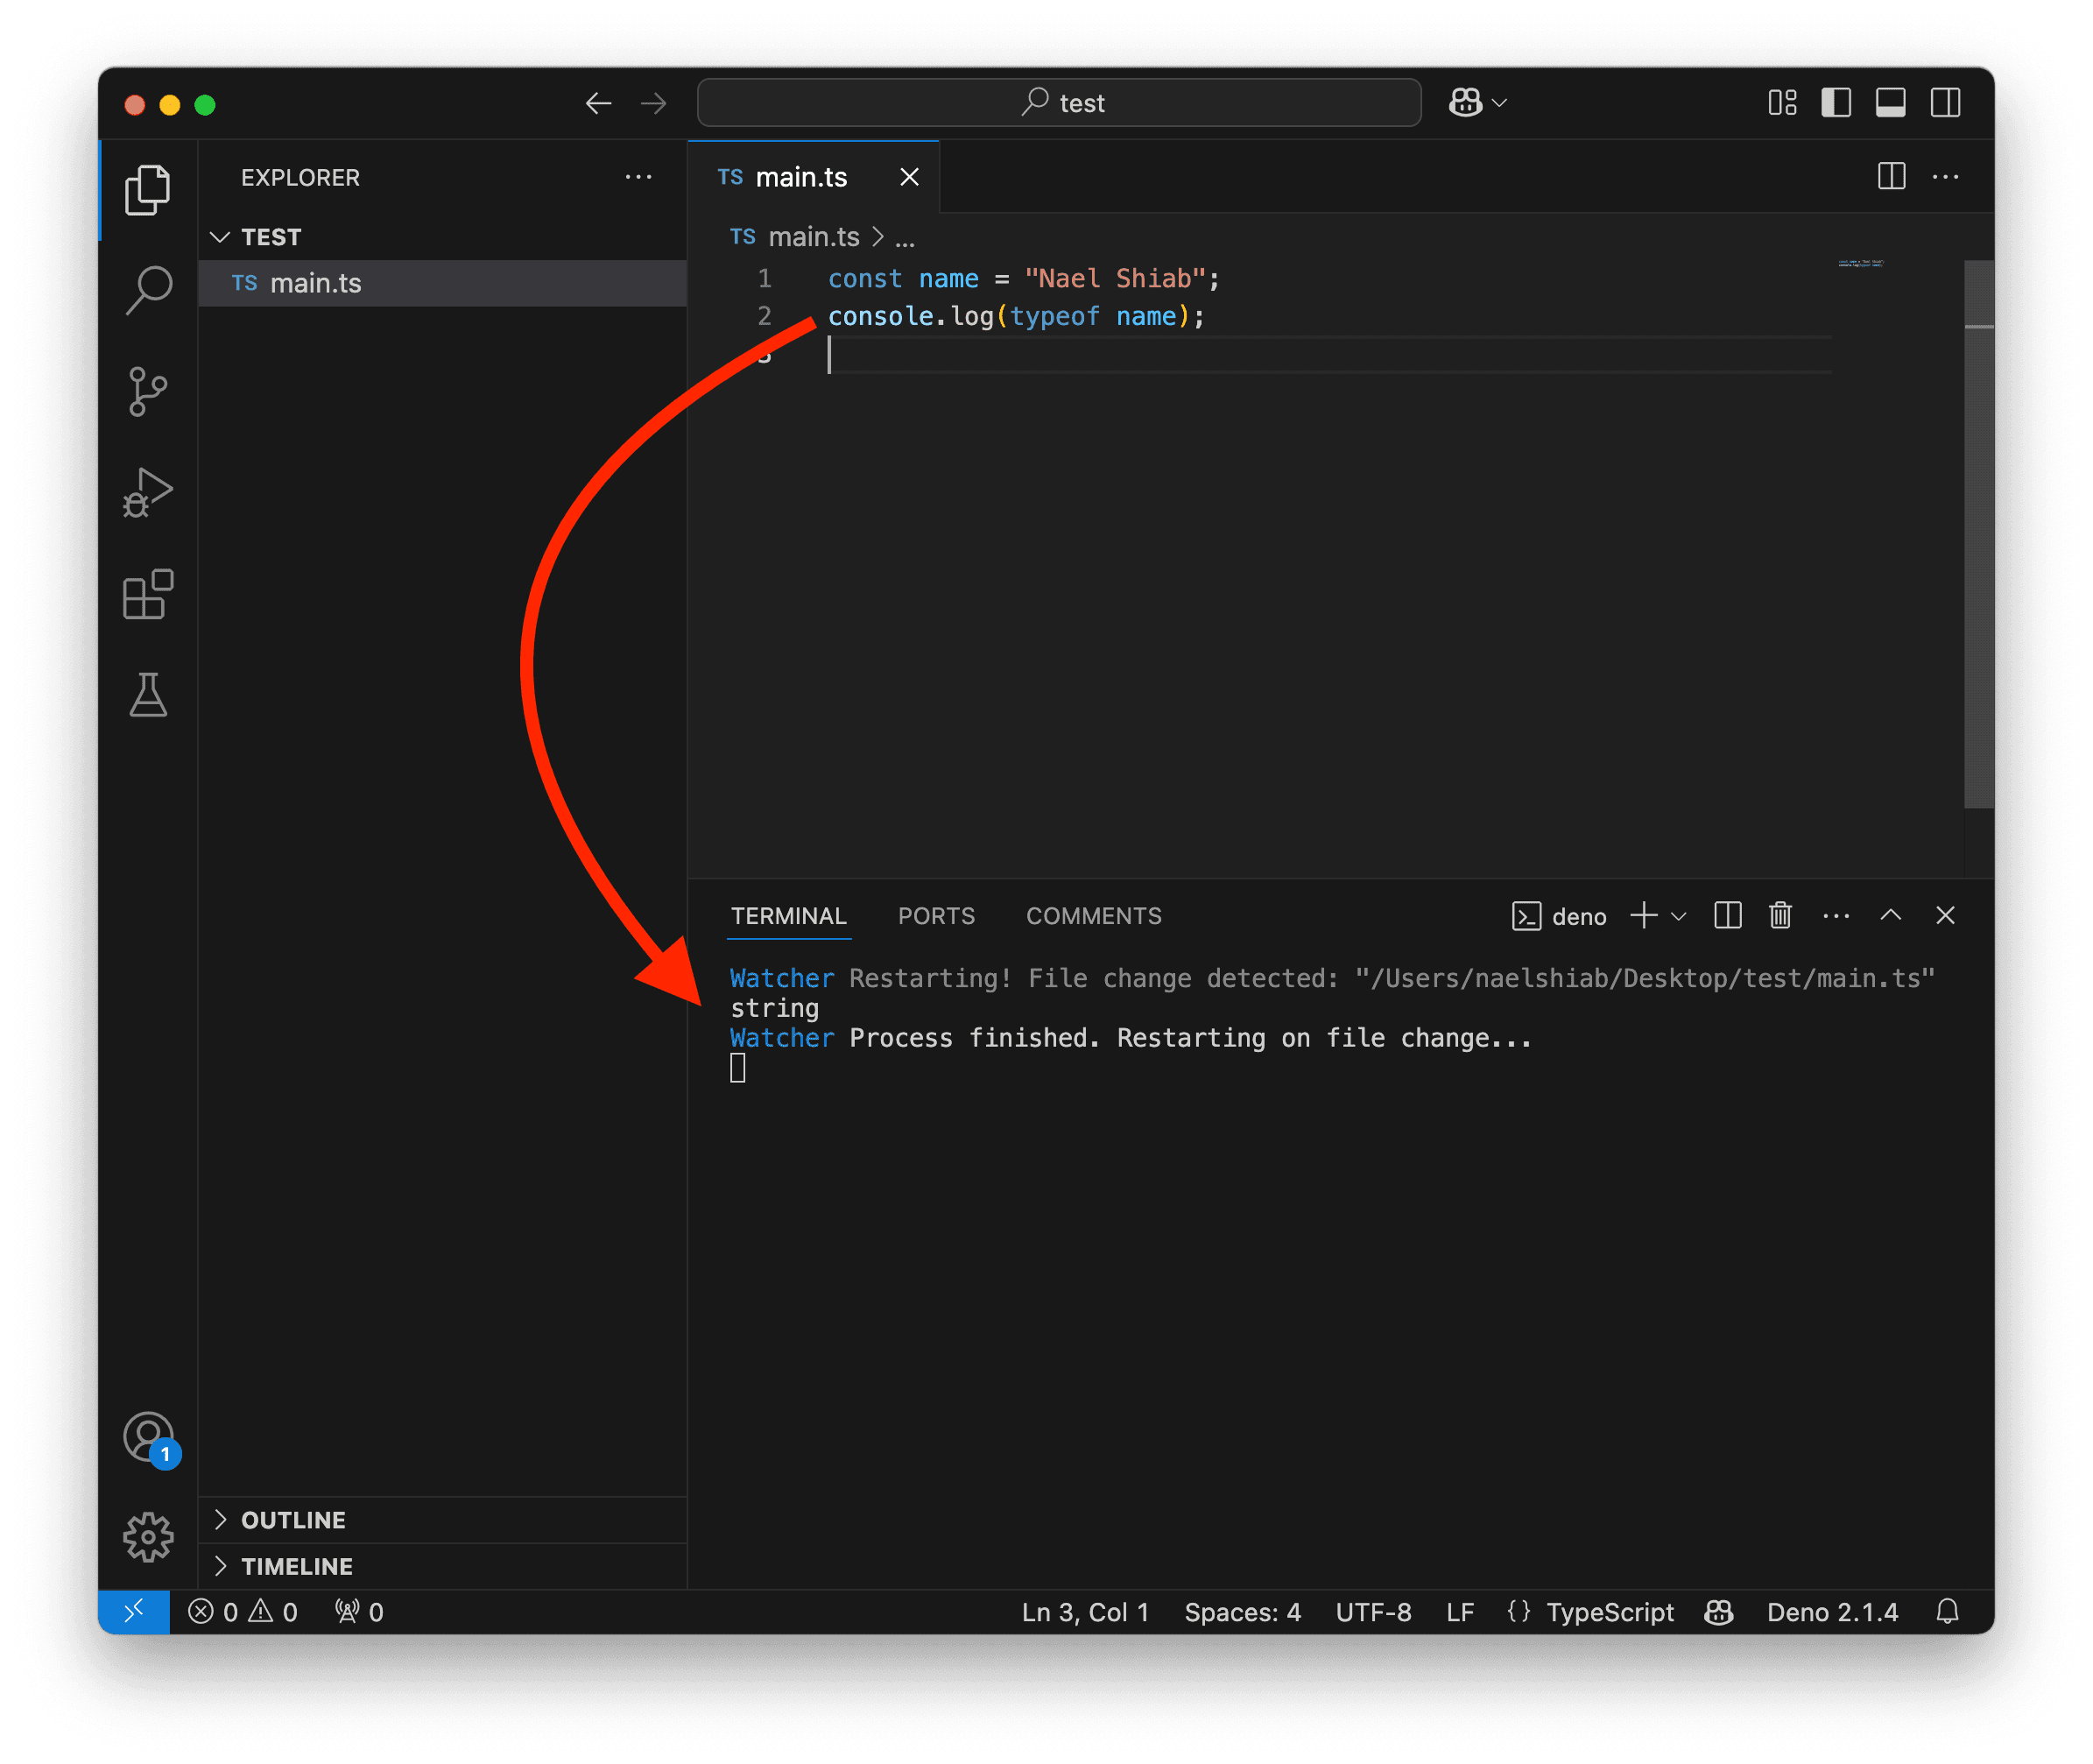Toggle the bottom panel visibility
Viewport: 2093px width, 1764px height.
pos(1890,103)
